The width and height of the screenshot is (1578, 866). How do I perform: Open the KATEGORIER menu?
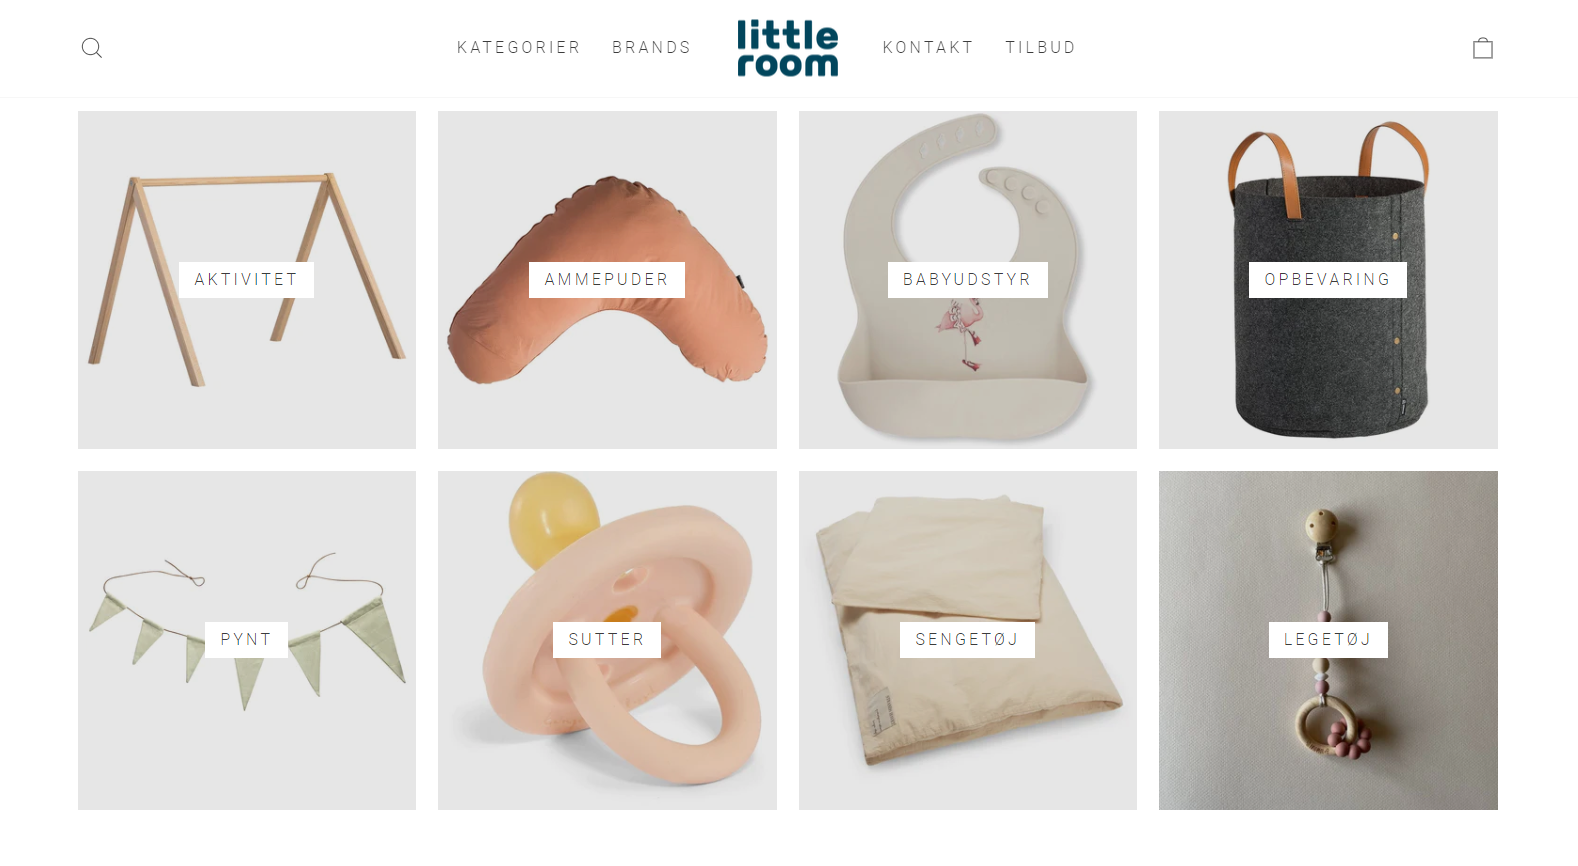519,48
